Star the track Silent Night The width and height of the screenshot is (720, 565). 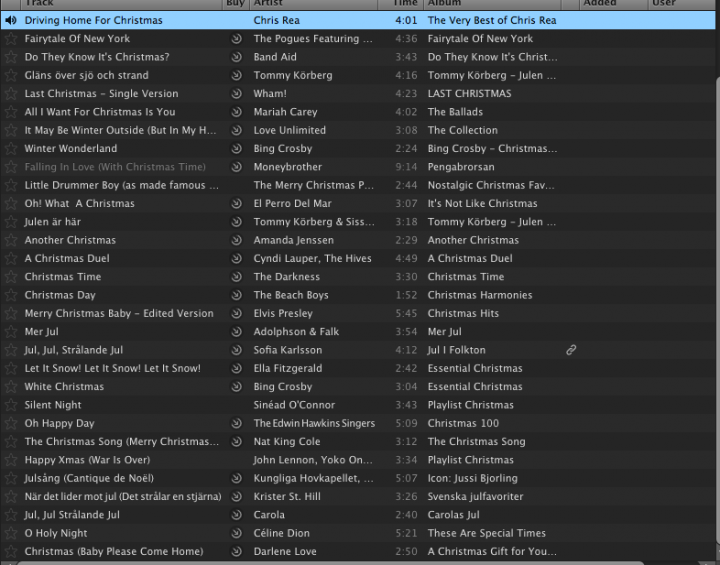11,405
